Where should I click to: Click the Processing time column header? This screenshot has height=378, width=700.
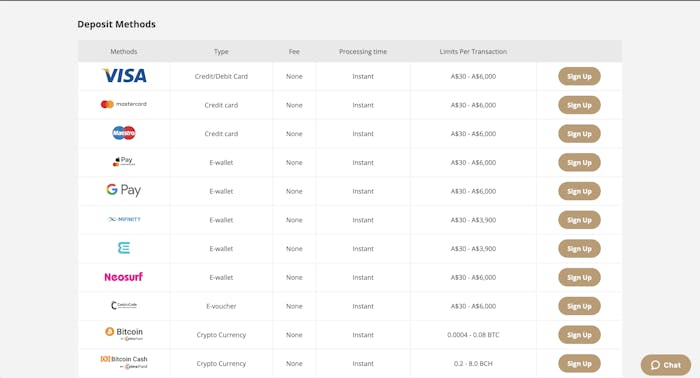(363, 51)
